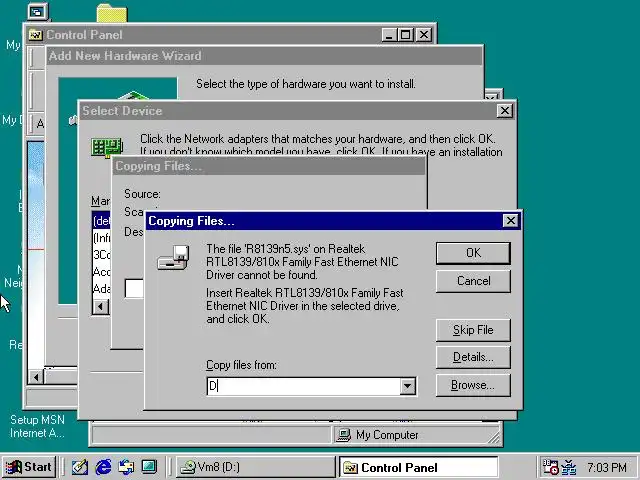Close the Select Device window
Viewport: 640px width, 480px height.
[505, 111]
